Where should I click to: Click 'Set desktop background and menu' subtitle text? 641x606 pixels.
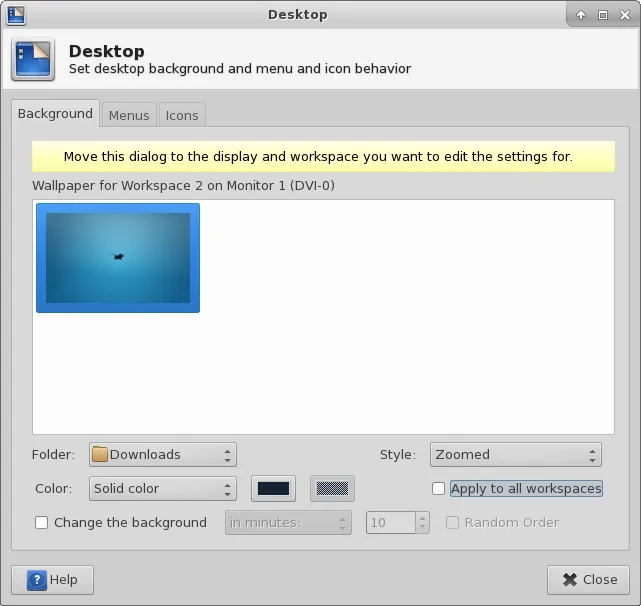240,69
